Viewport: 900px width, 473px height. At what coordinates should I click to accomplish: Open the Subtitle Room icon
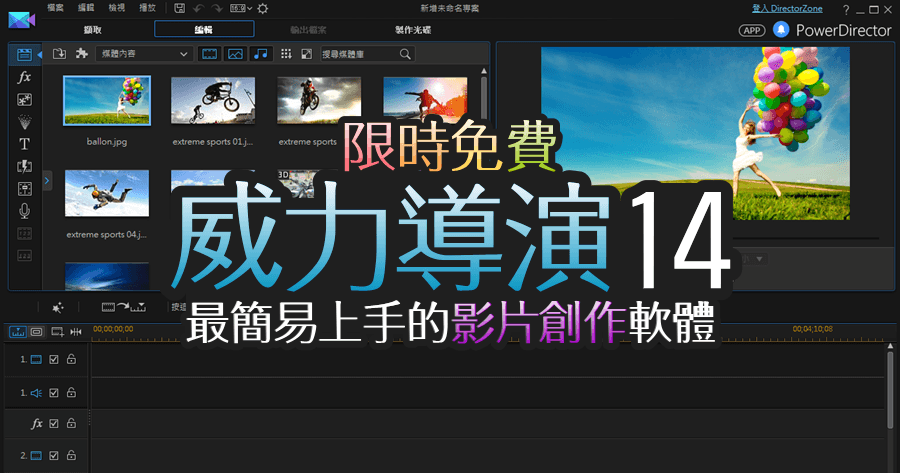pos(24,255)
